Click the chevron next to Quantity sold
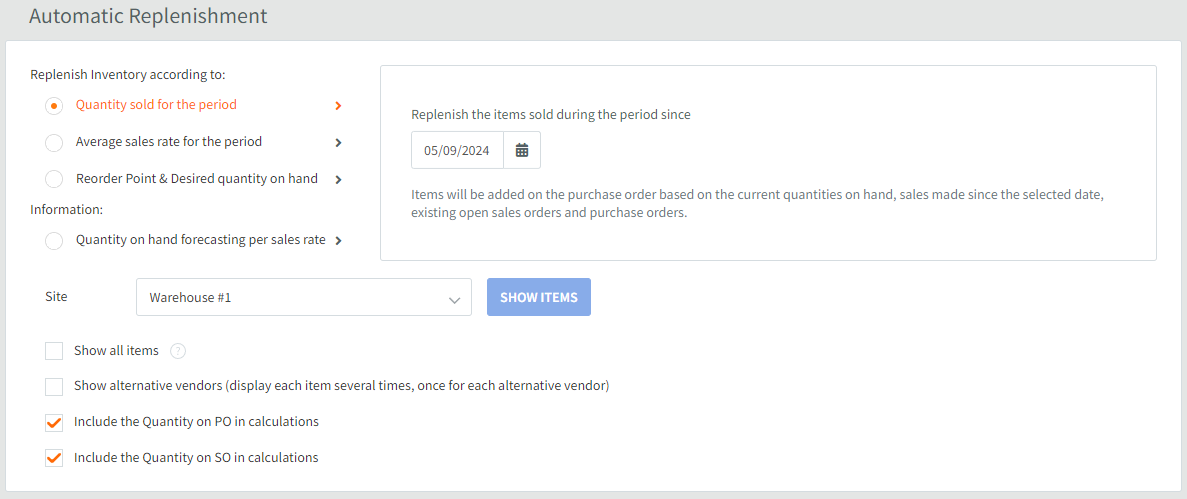Image resolution: width=1187 pixels, height=499 pixels. [338, 106]
